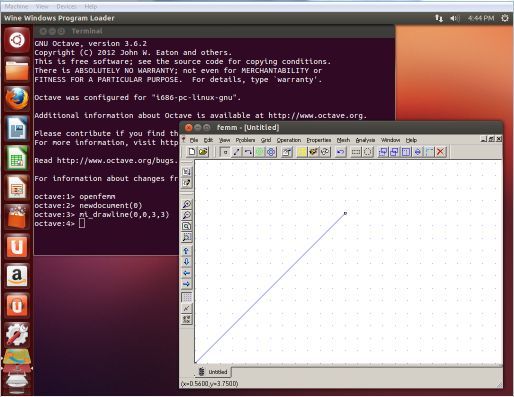Open the Devices menu of the VM window
The height and width of the screenshot is (397, 514).
click(x=66, y=6)
